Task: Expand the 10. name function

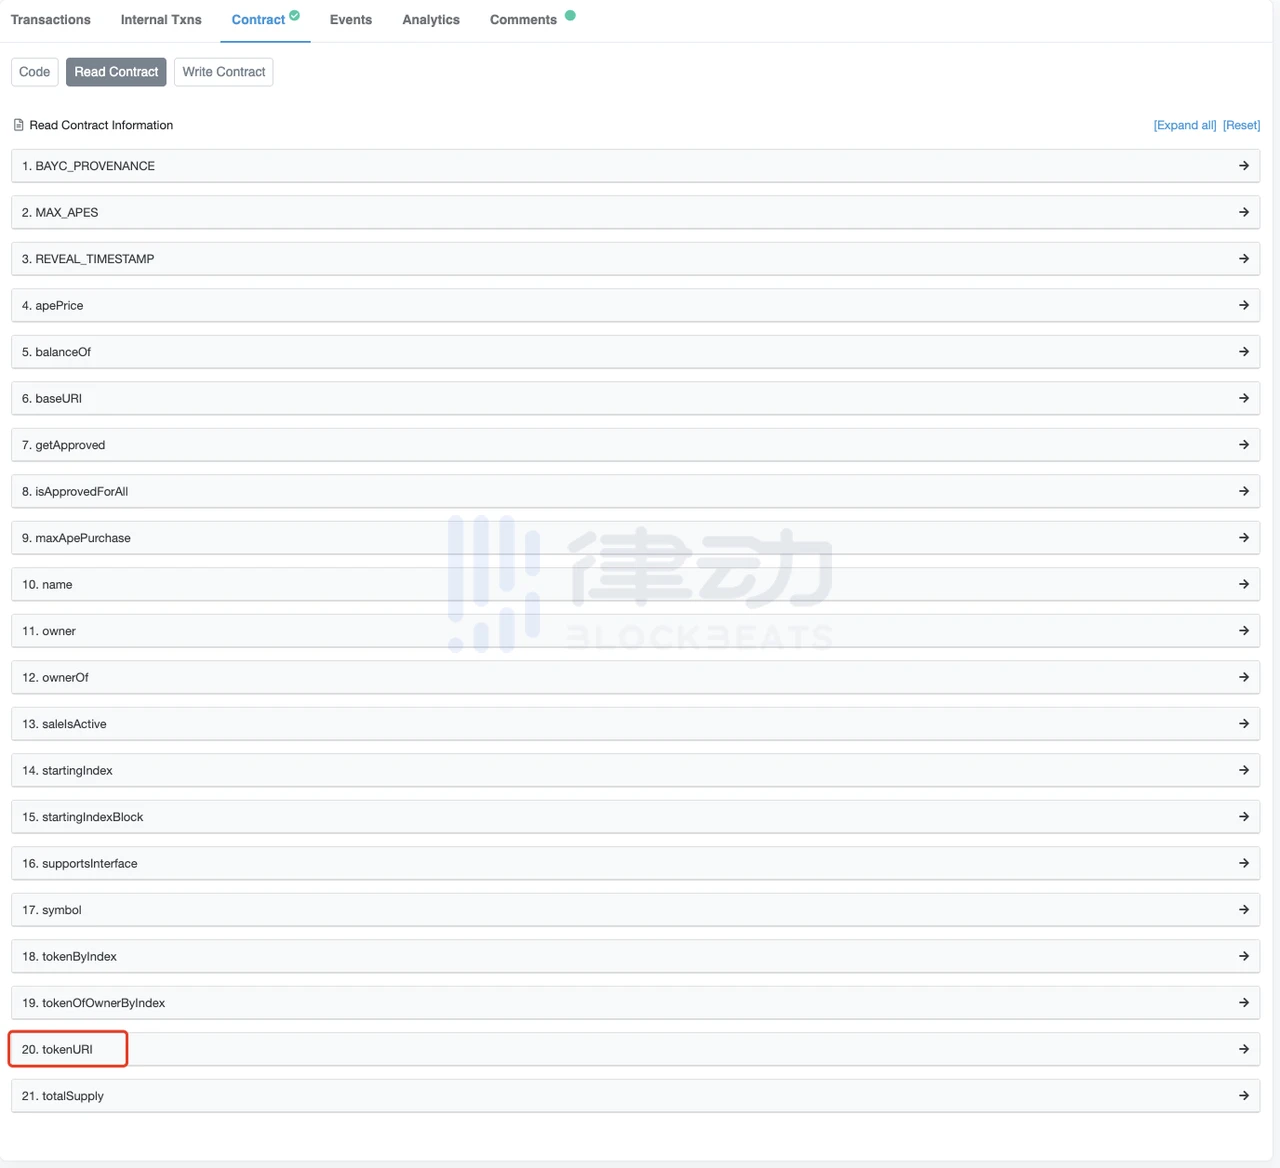Action: point(635,584)
